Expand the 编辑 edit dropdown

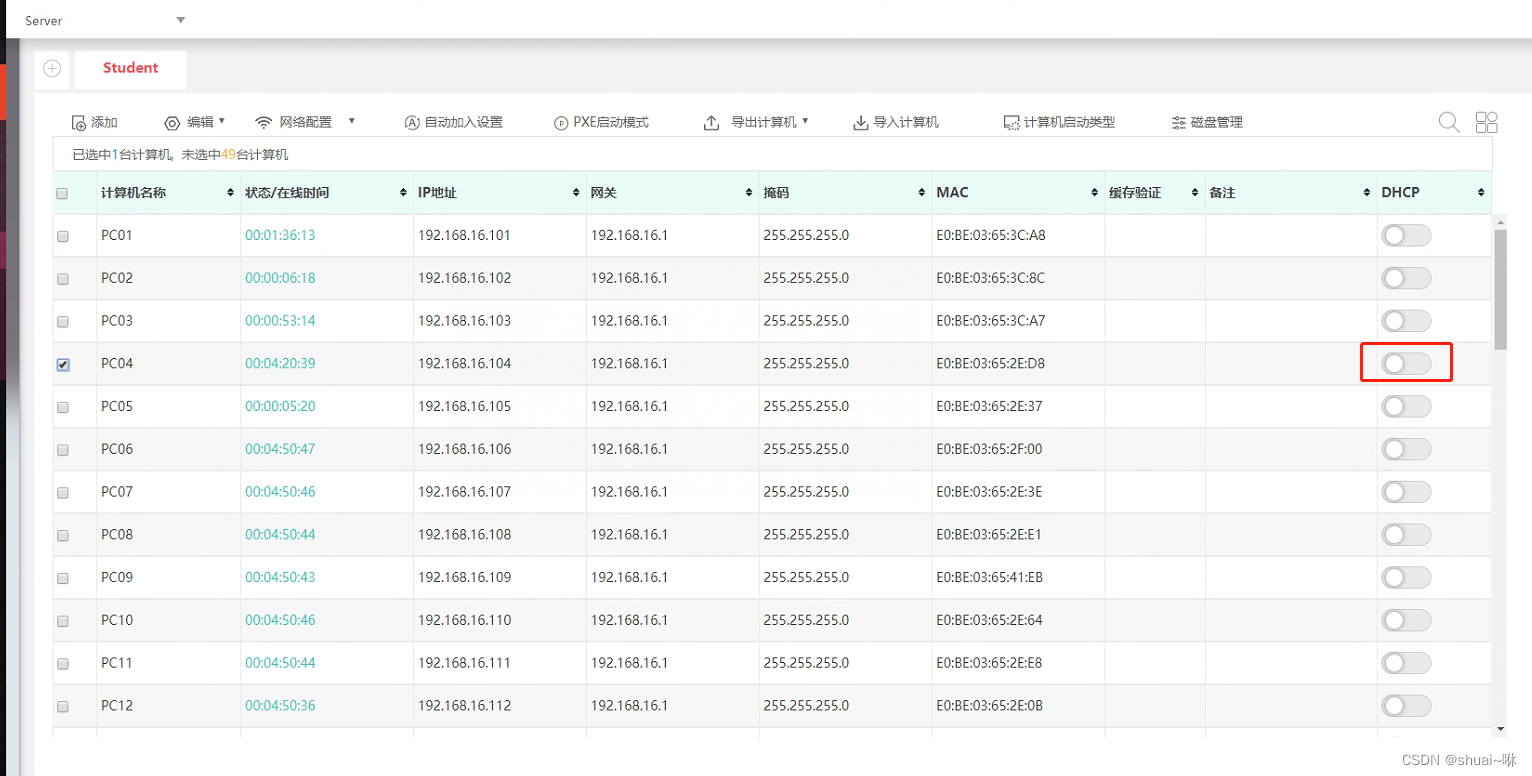pyautogui.click(x=195, y=122)
